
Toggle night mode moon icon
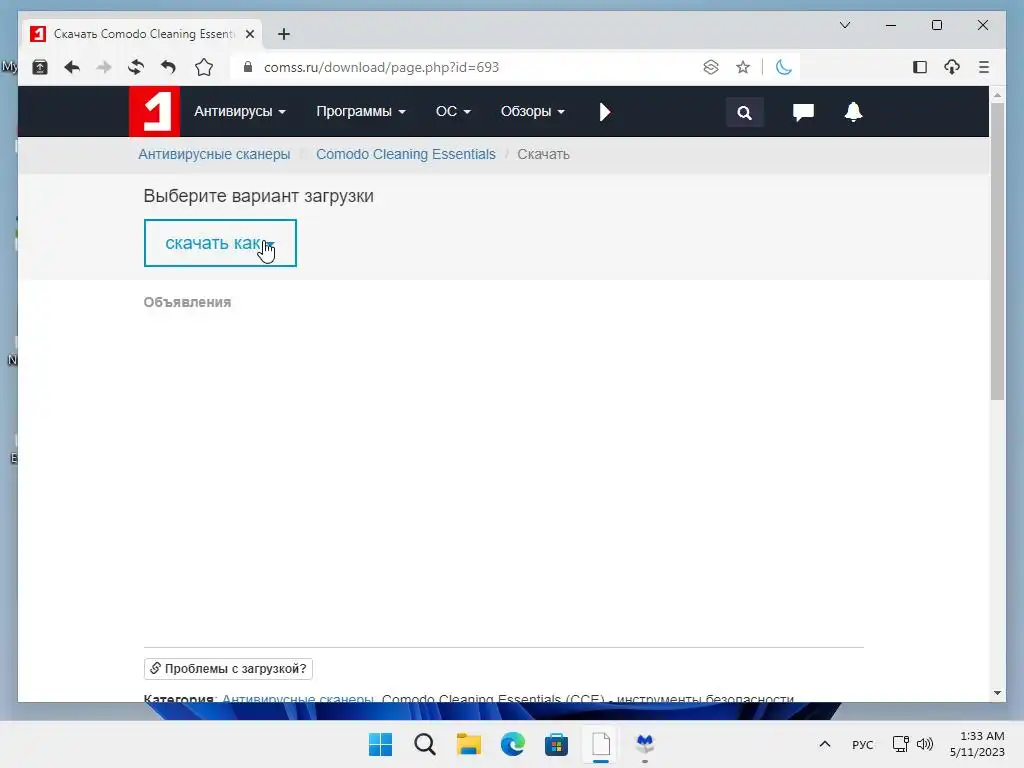[784, 67]
